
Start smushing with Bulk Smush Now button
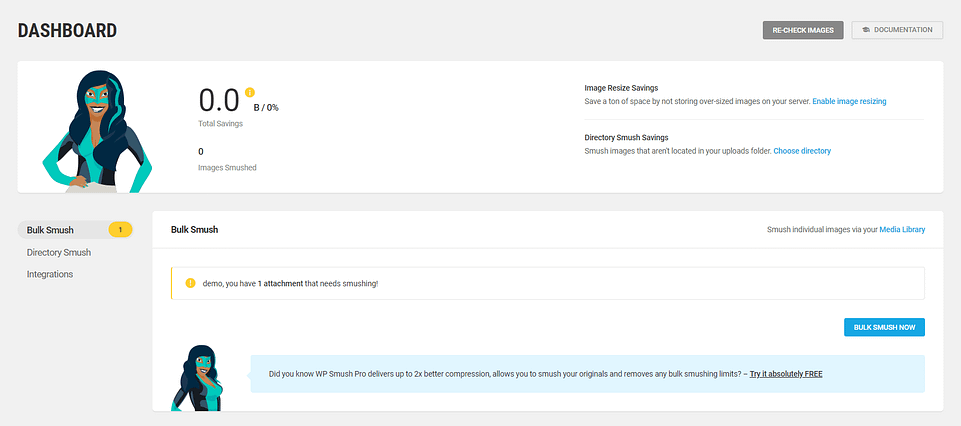click(884, 327)
